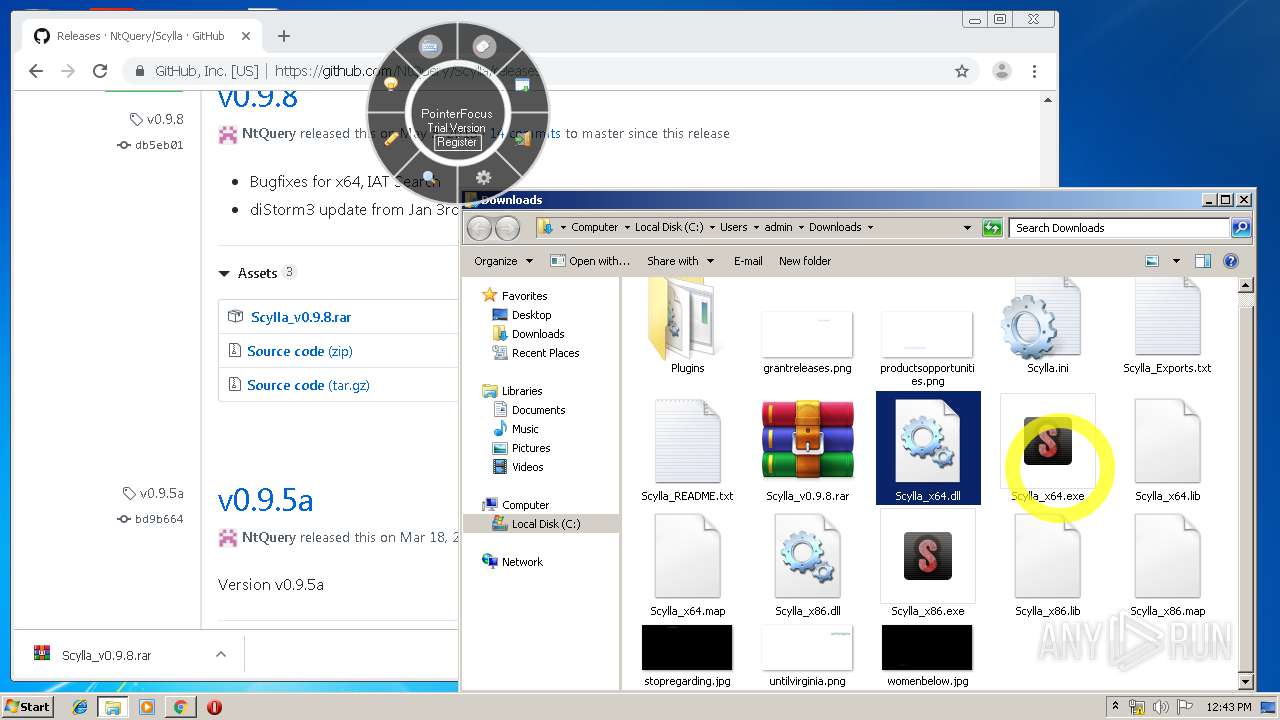Select Scylla_x64.exe file

pyautogui.click(x=1047, y=449)
